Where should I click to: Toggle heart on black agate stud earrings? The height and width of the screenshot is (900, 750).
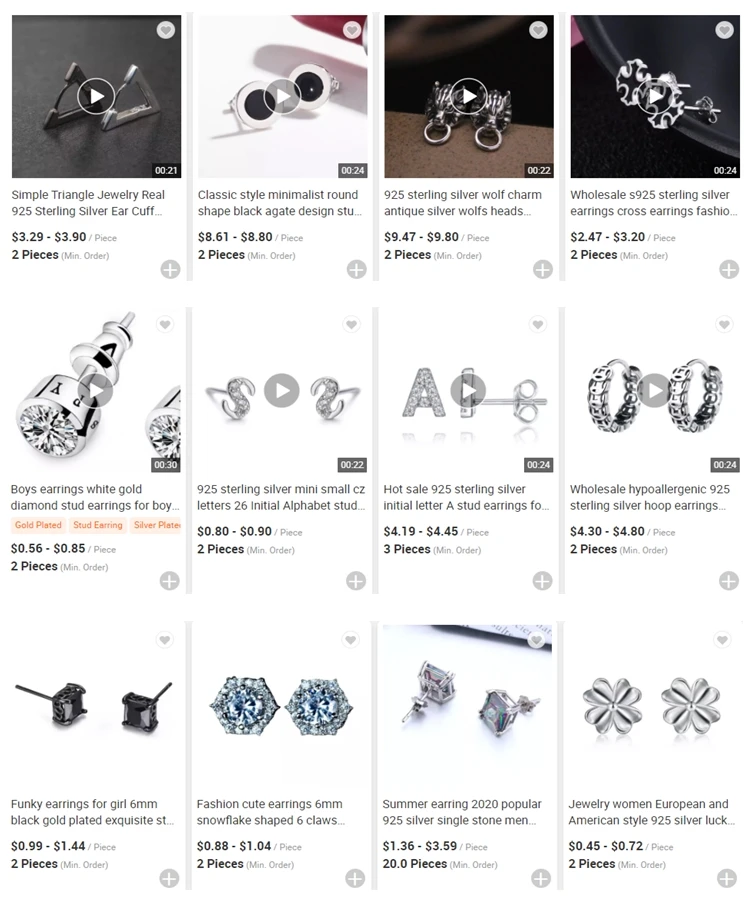[352, 30]
